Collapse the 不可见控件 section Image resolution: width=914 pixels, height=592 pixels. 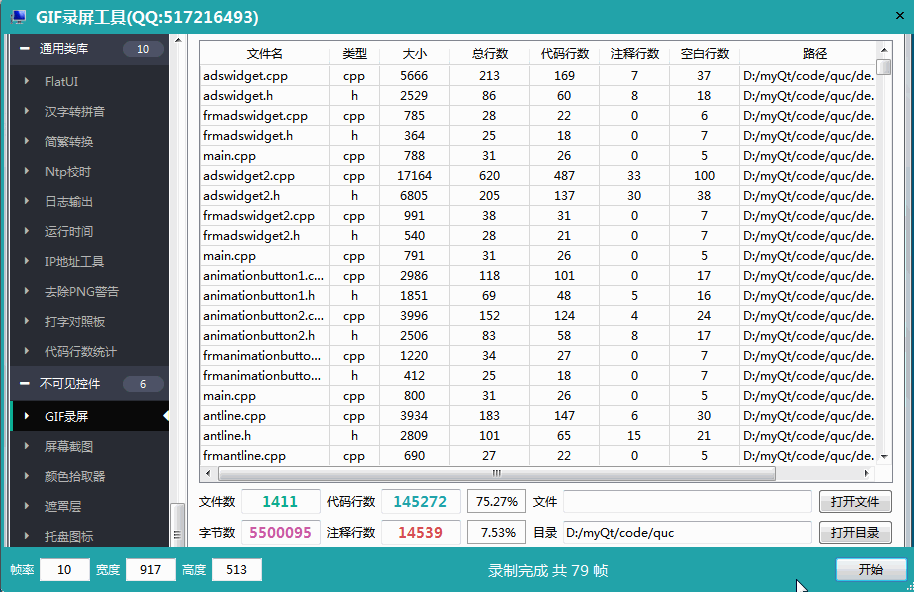coord(25,384)
